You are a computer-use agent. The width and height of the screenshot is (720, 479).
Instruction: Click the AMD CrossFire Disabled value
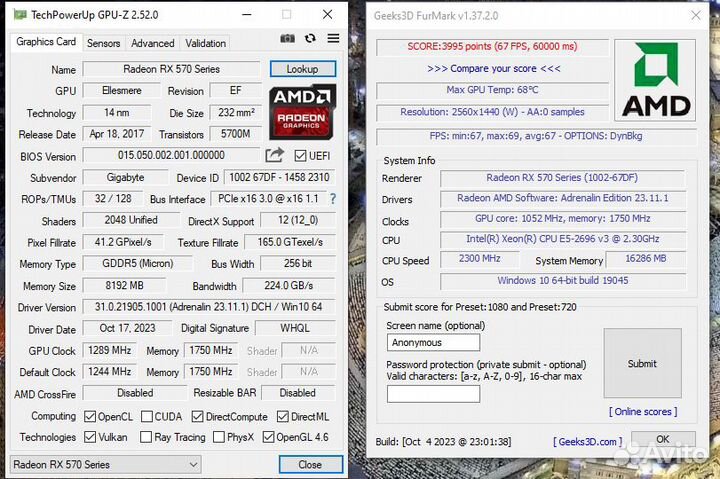tap(135, 393)
